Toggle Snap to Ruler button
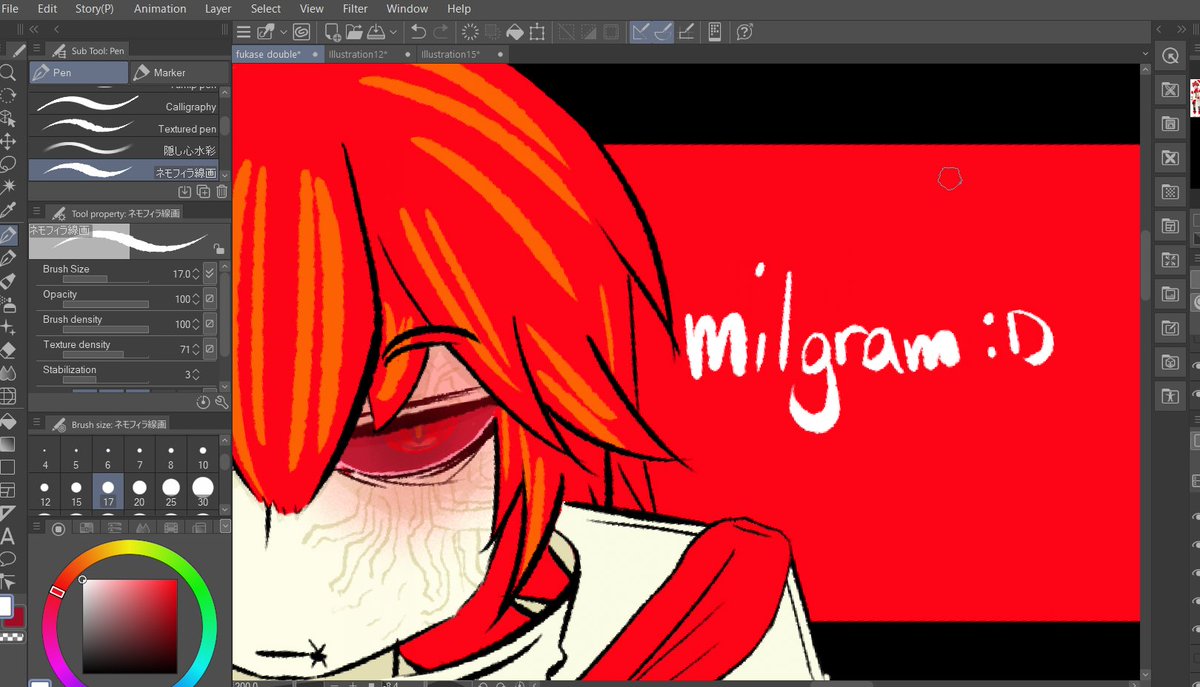 coord(641,32)
